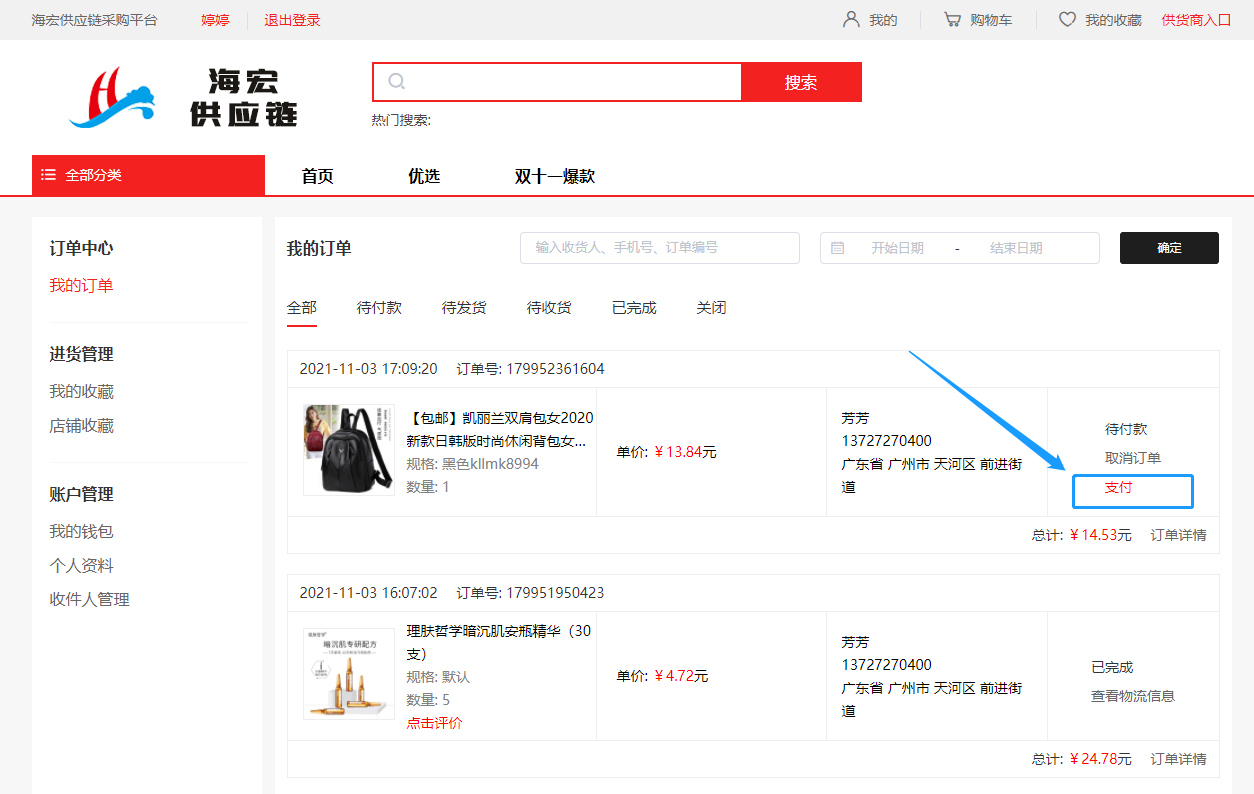Click the black 确定 button
Image resolution: width=1254 pixels, height=794 pixels.
click(1169, 248)
